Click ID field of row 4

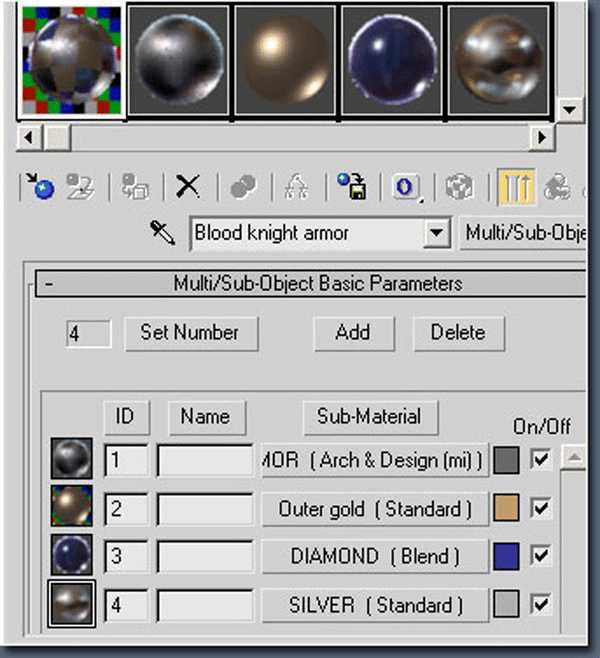(x=126, y=605)
